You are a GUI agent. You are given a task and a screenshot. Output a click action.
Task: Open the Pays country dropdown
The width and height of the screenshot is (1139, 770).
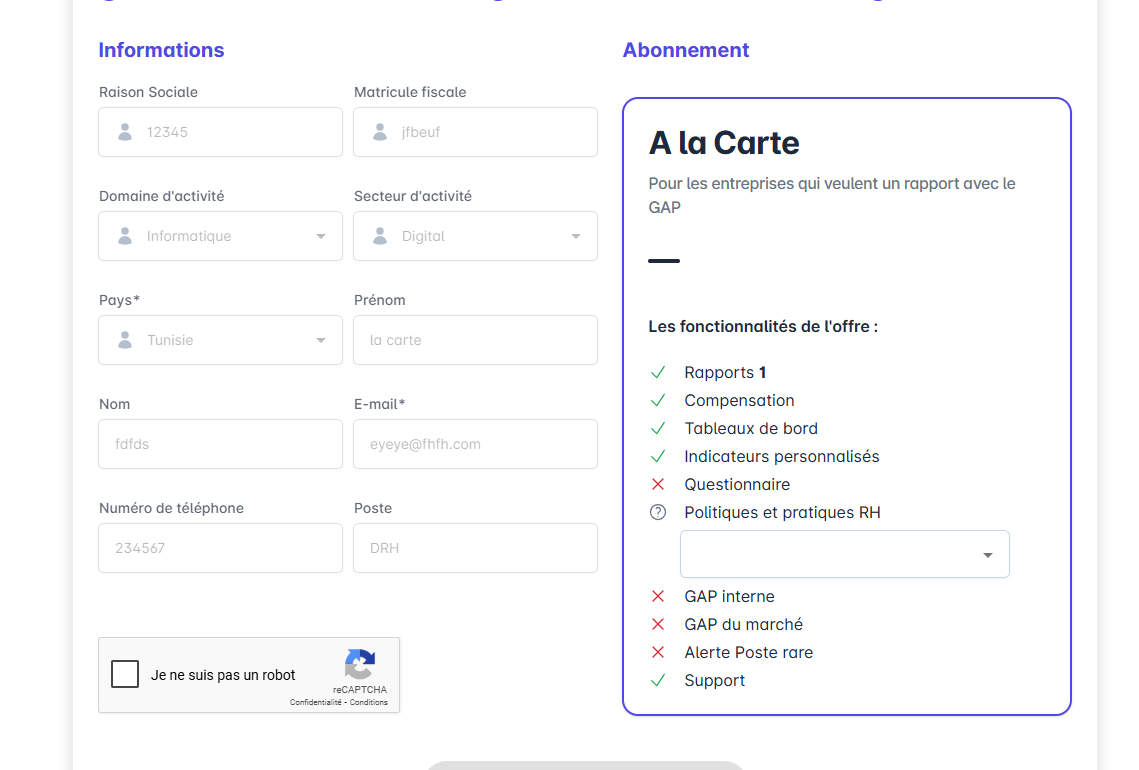click(x=321, y=340)
